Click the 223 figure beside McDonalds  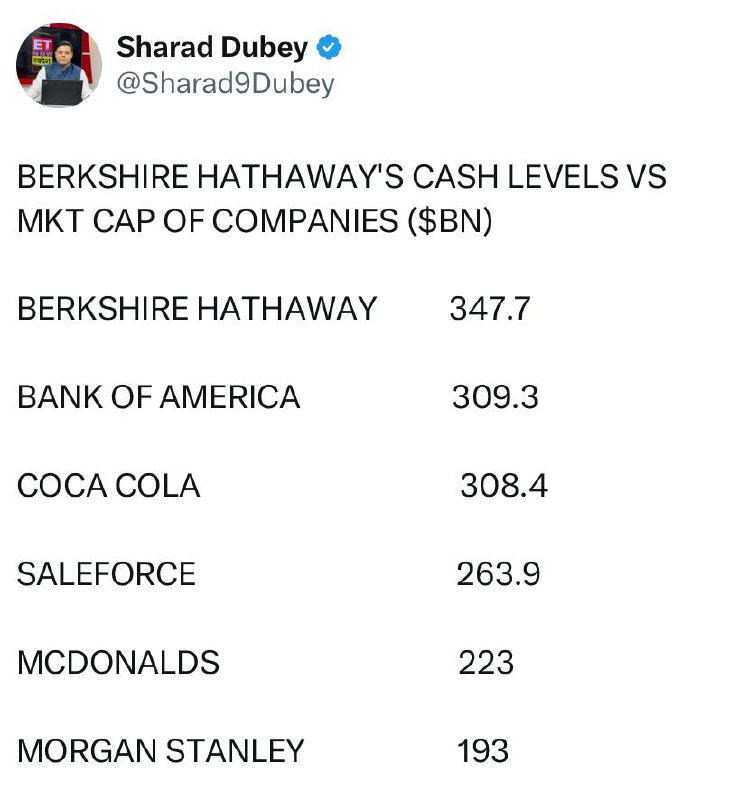click(486, 663)
